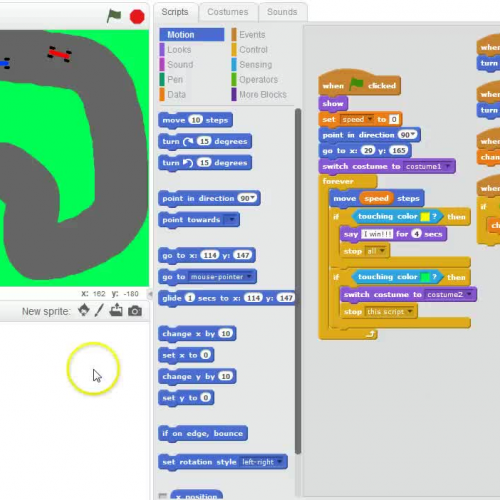Switch to the Sounds tab
The height and width of the screenshot is (500, 500).
282,12
